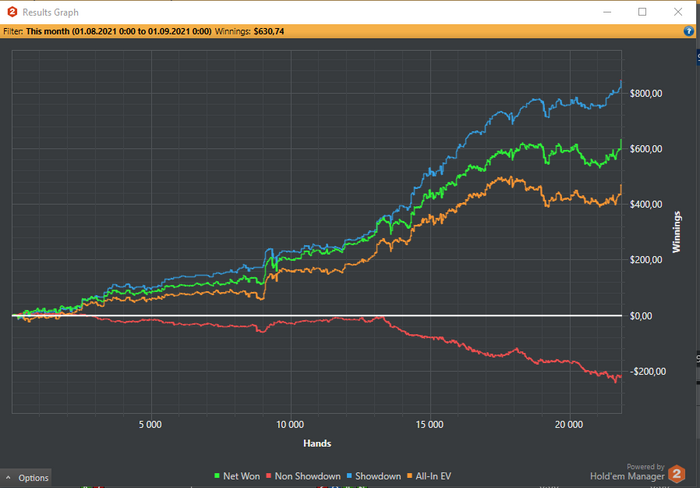
Task: Click the -$200,00 axis label
Action: point(647,371)
